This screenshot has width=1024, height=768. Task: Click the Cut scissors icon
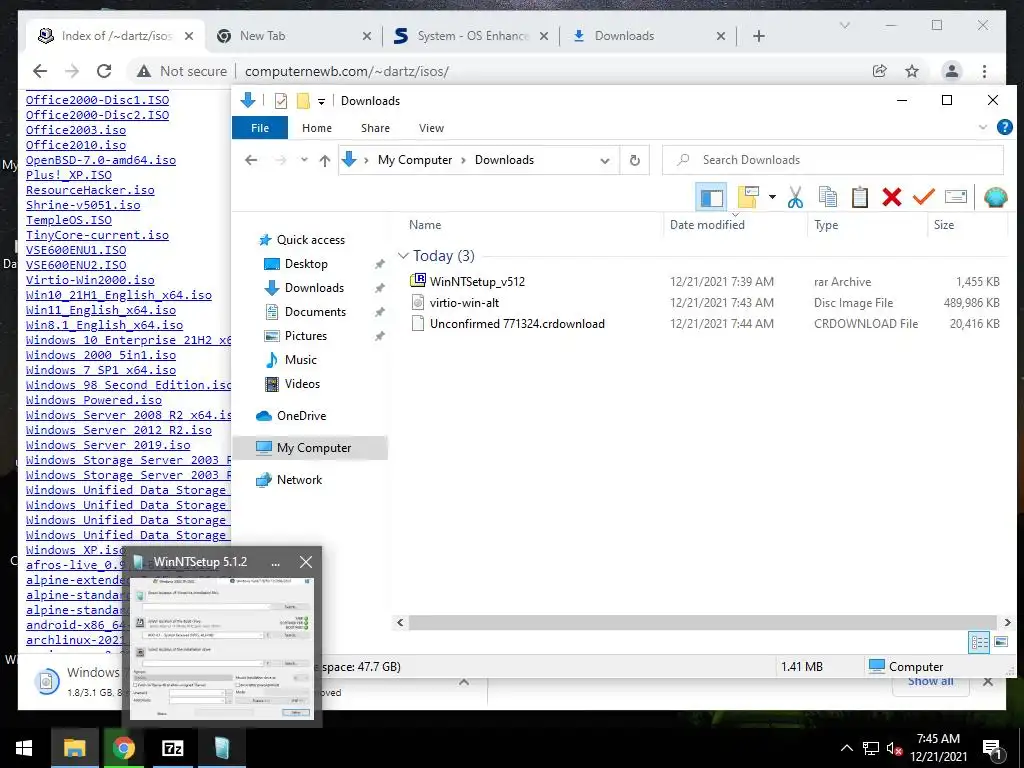(x=795, y=197)
